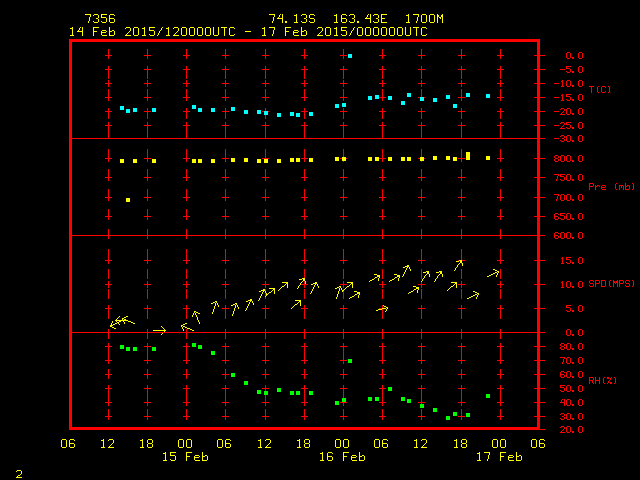Click the rightmost cyan temperature data point
The width and height of the screenshot is (640, 480).
click(488, 96)
